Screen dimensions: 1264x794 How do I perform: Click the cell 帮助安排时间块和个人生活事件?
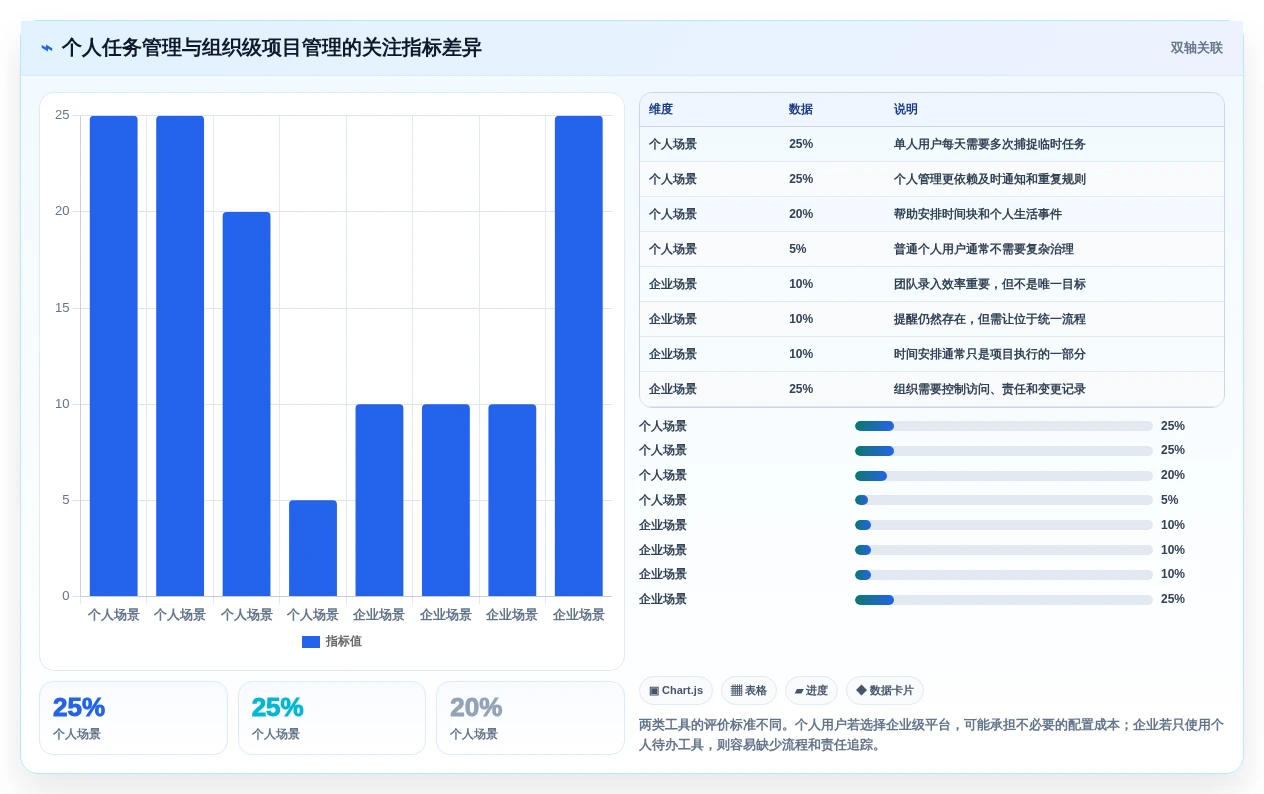pos(978,214)
